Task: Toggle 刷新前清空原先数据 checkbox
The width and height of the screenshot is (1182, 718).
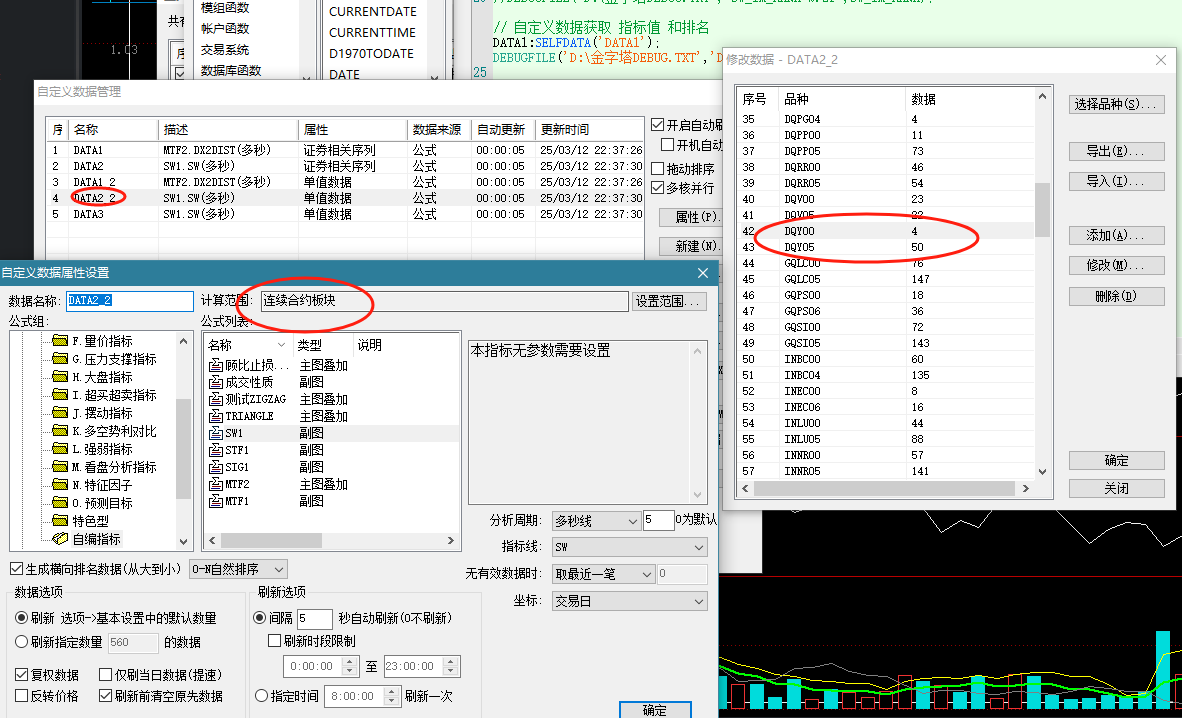Action: tap(106, 696)
